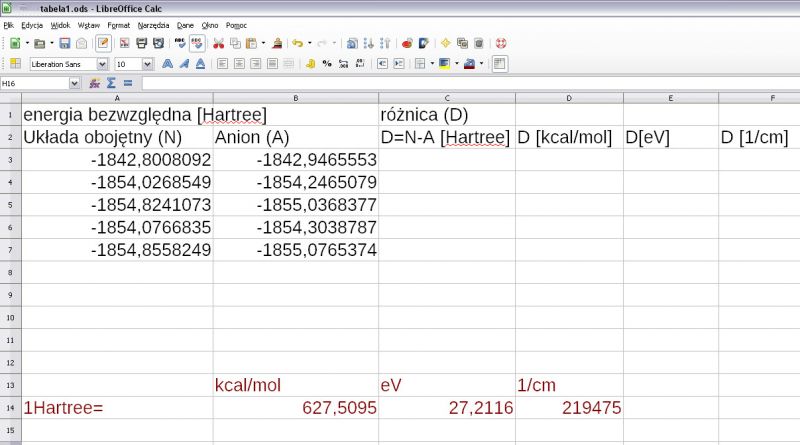
Task: Expand the font size 10 dropdown
Action: (148, 63)
